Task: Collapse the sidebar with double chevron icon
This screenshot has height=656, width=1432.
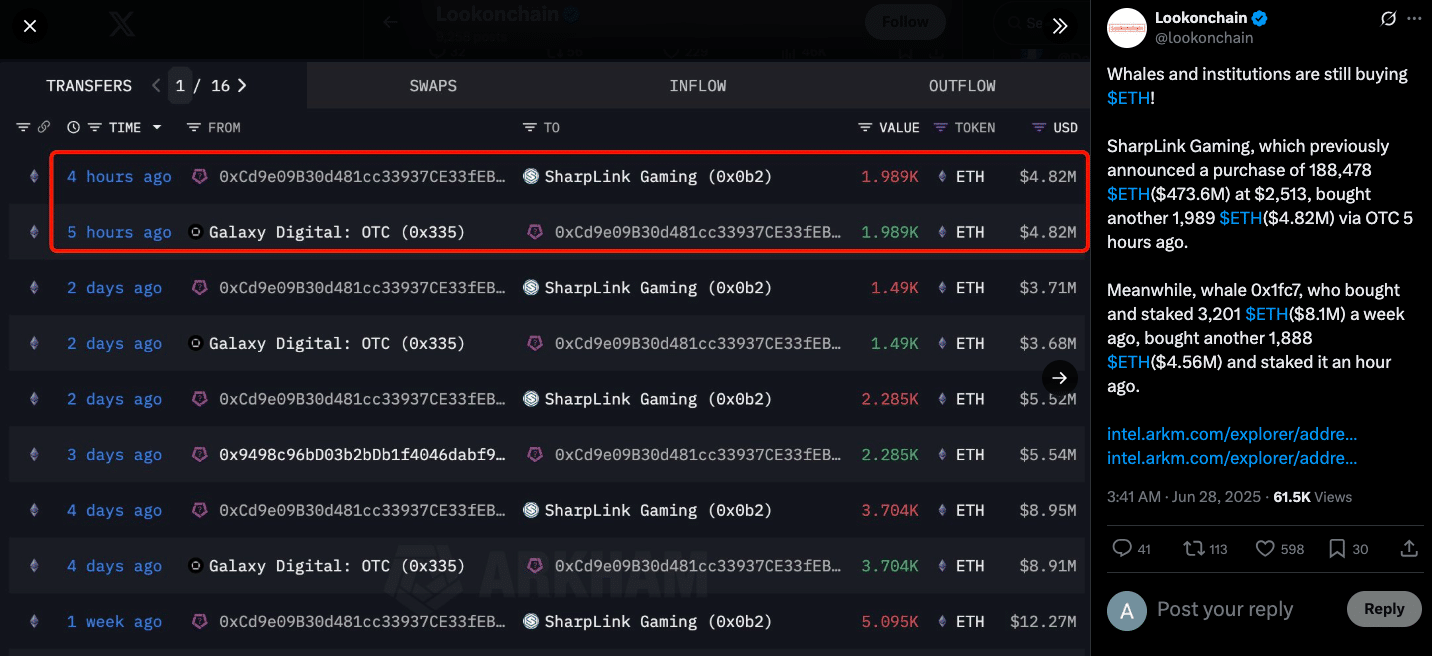Action: pyautogui.click(x=1060, y=26)
